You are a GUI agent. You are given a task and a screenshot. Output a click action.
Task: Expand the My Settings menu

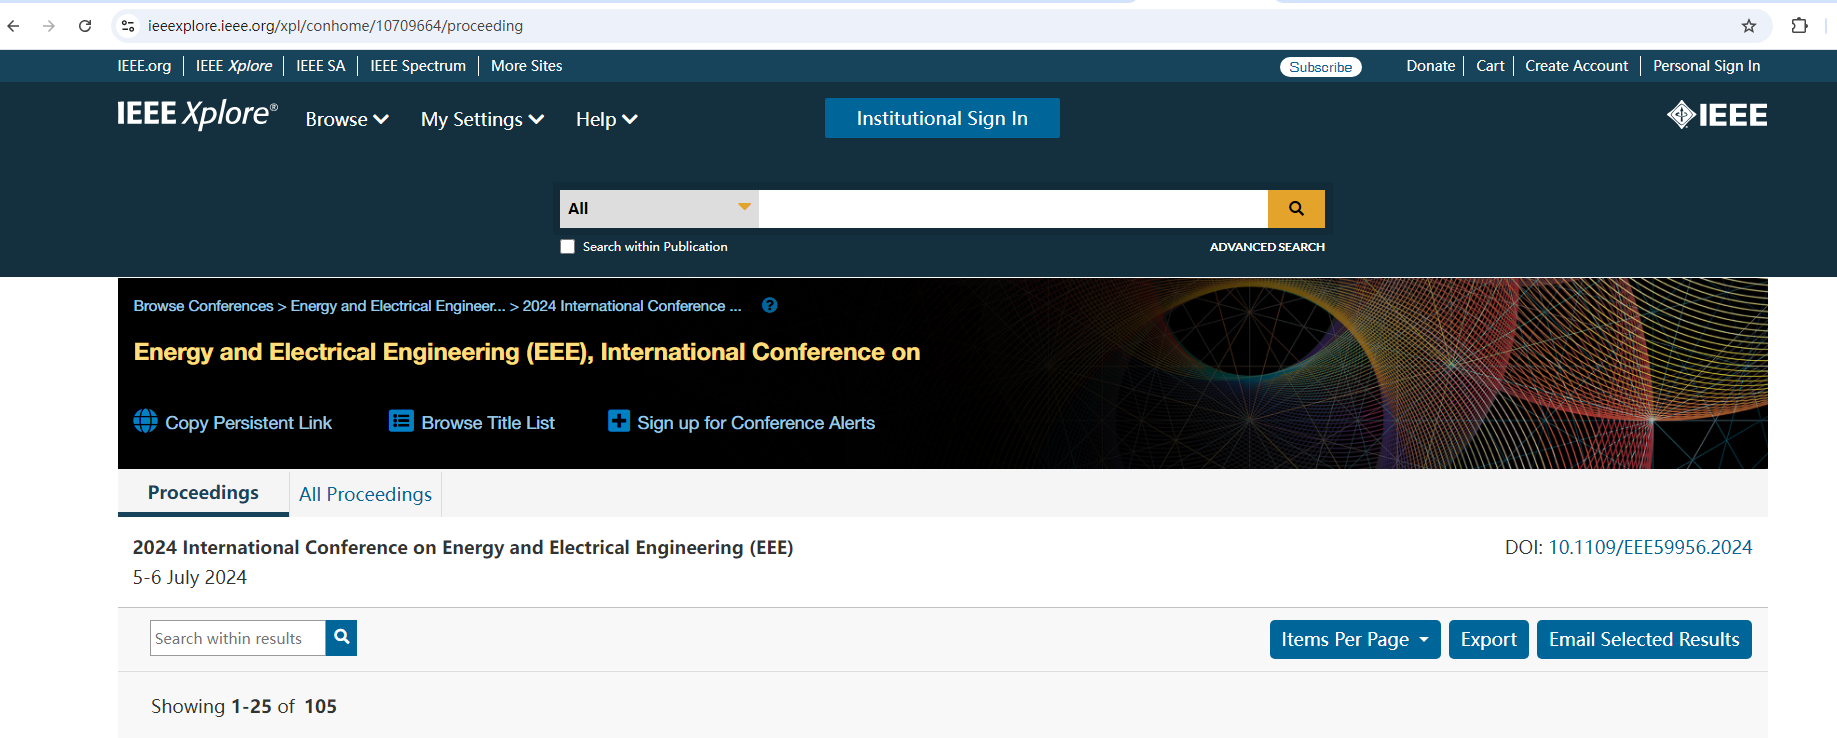tap(483, 119)
